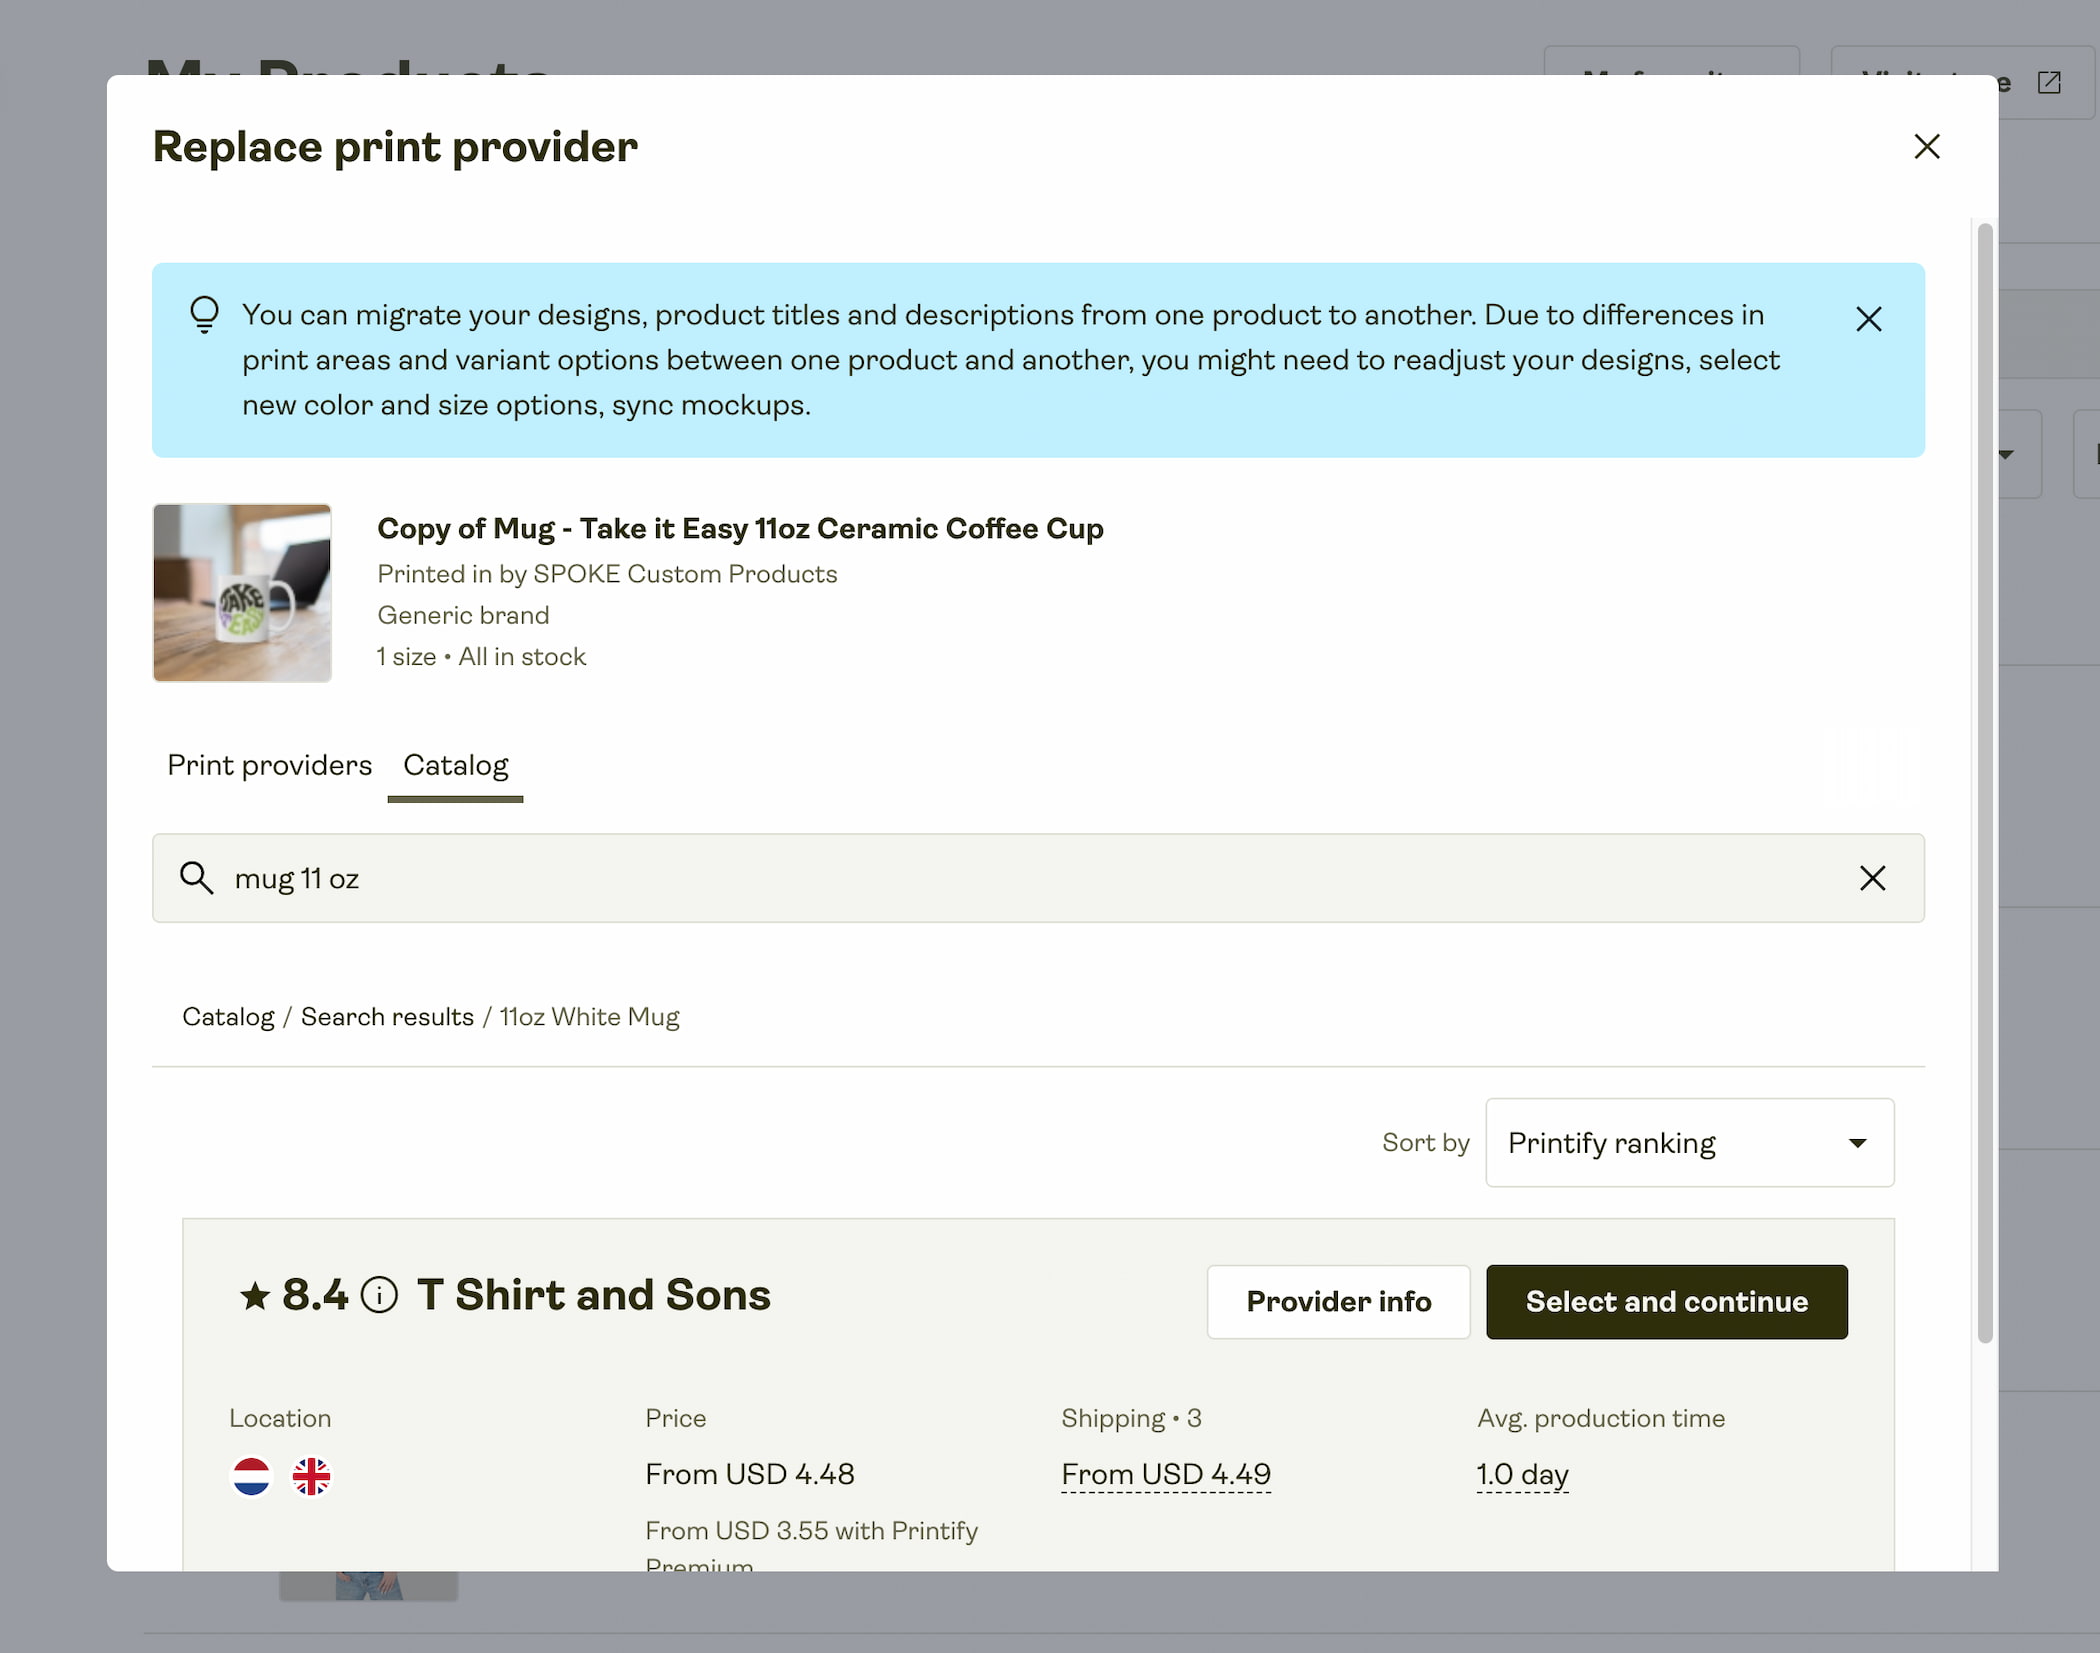Image resolution: width=2100 pixels, height=1653 pixels.
Task: Click the Netherlands flag icon
Action: pos(251,1475)
